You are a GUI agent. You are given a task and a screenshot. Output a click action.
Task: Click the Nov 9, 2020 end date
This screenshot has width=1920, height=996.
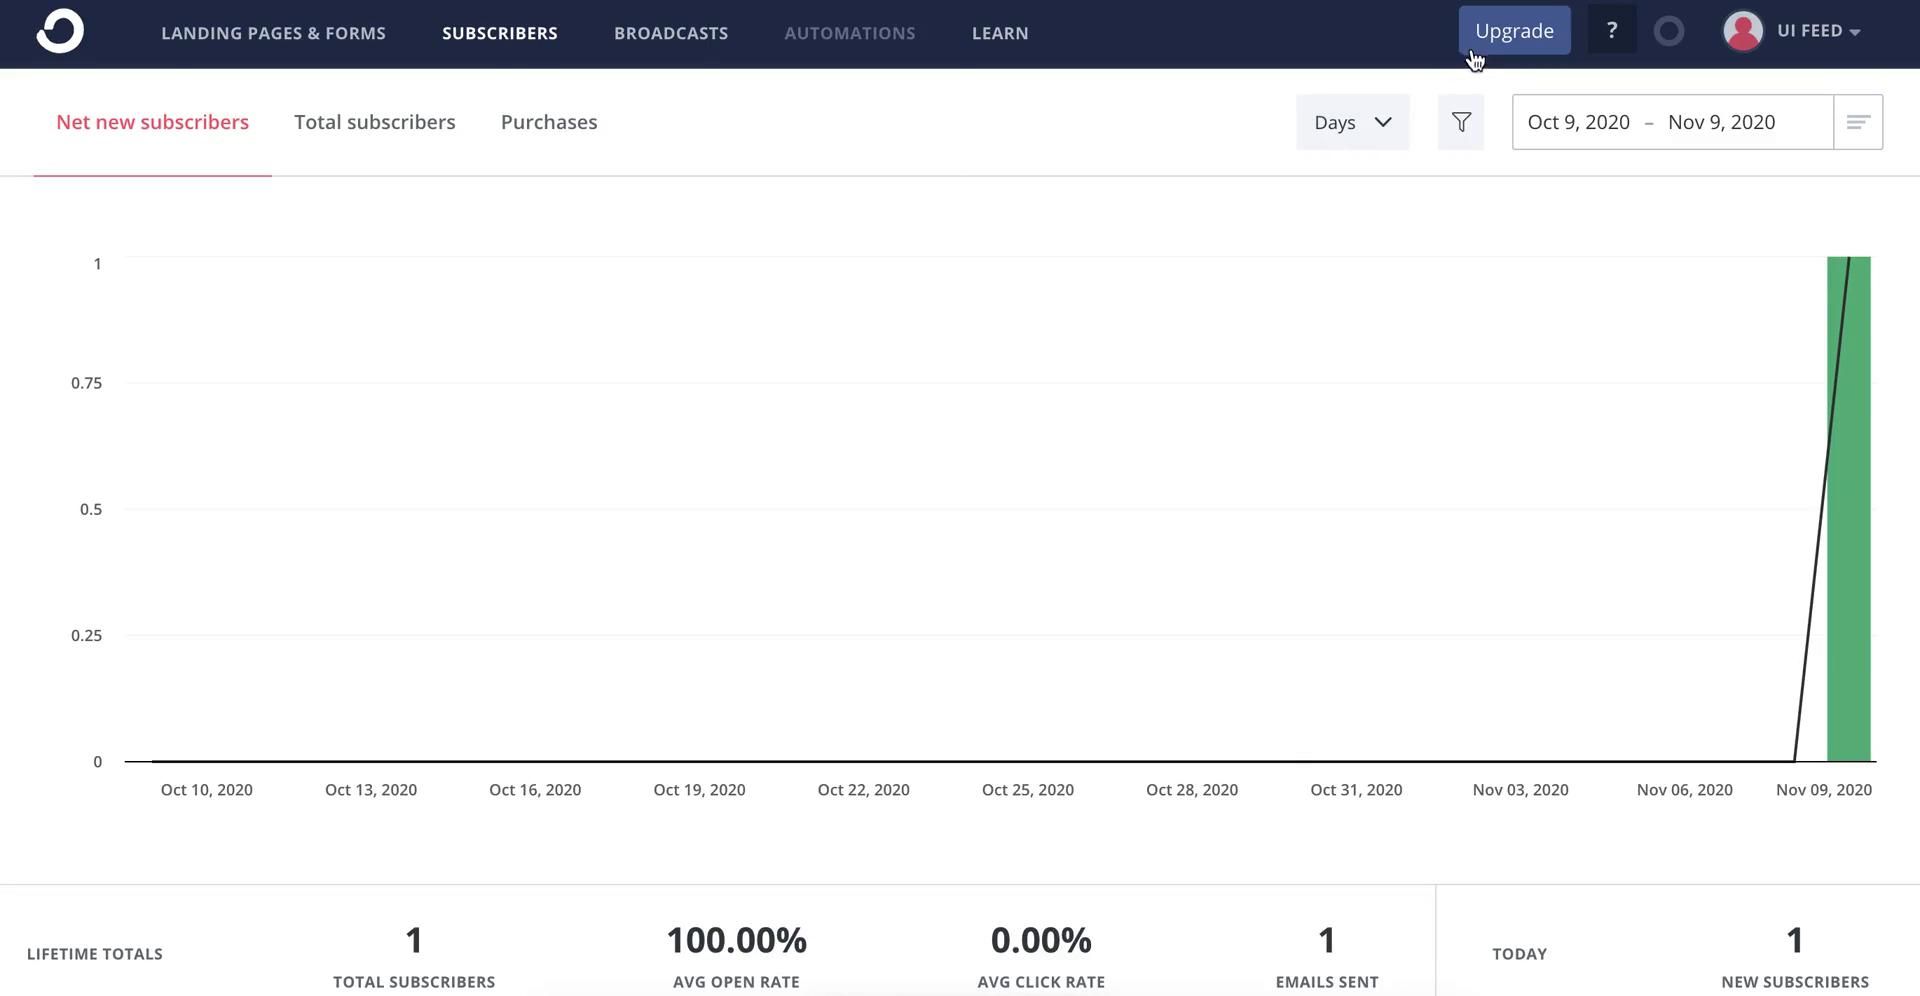[1721, 122]
